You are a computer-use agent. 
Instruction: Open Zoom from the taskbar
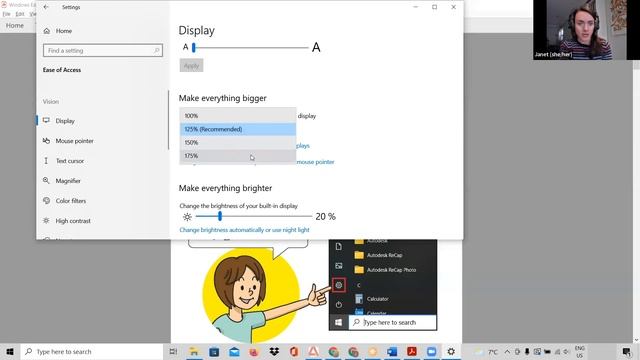(431, 351)
